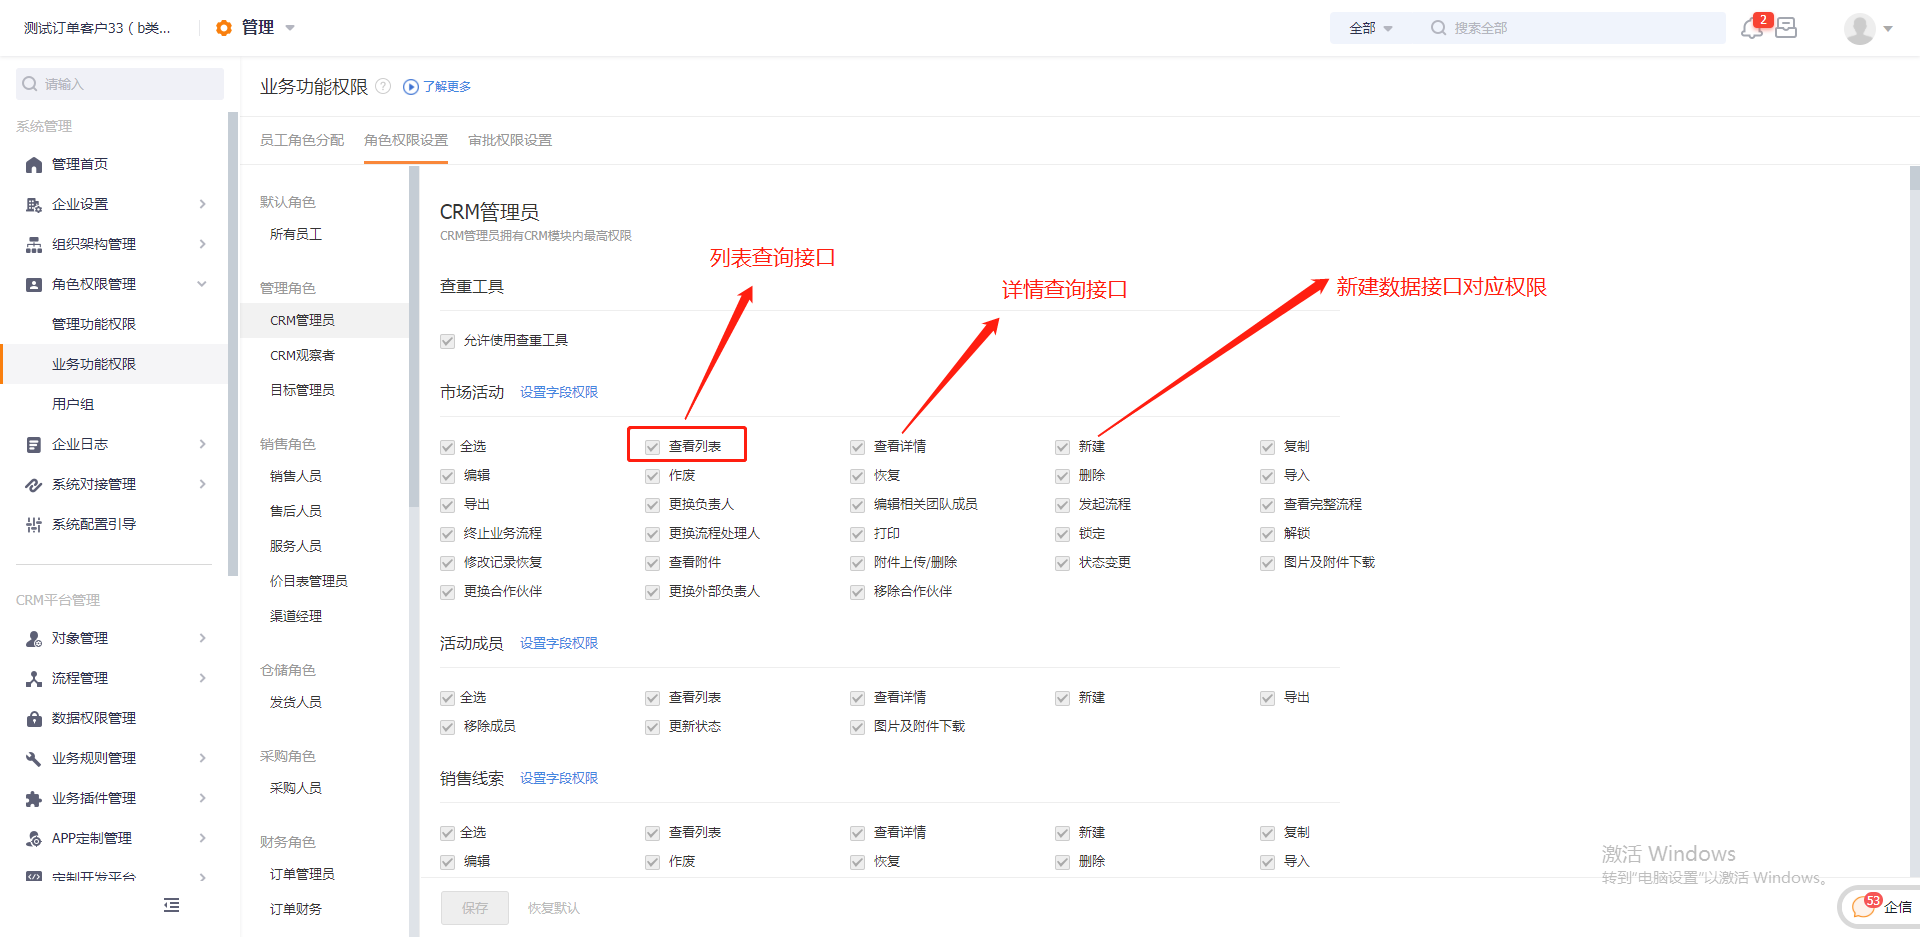Click the 保存 button

475,908
